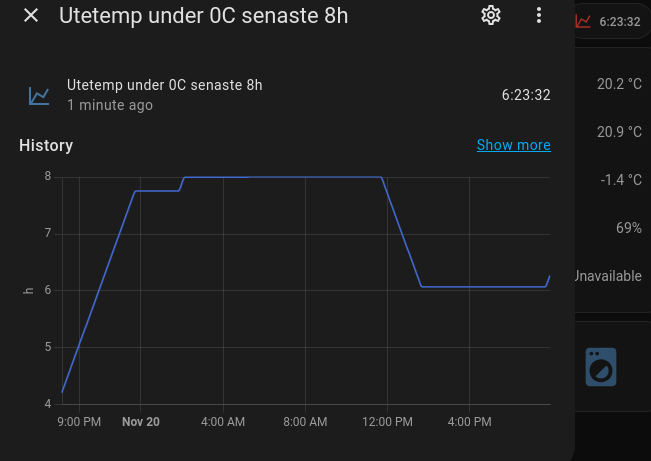
Task: Click the 6:23:32 state value in dialog
Action: pos(526,95)
